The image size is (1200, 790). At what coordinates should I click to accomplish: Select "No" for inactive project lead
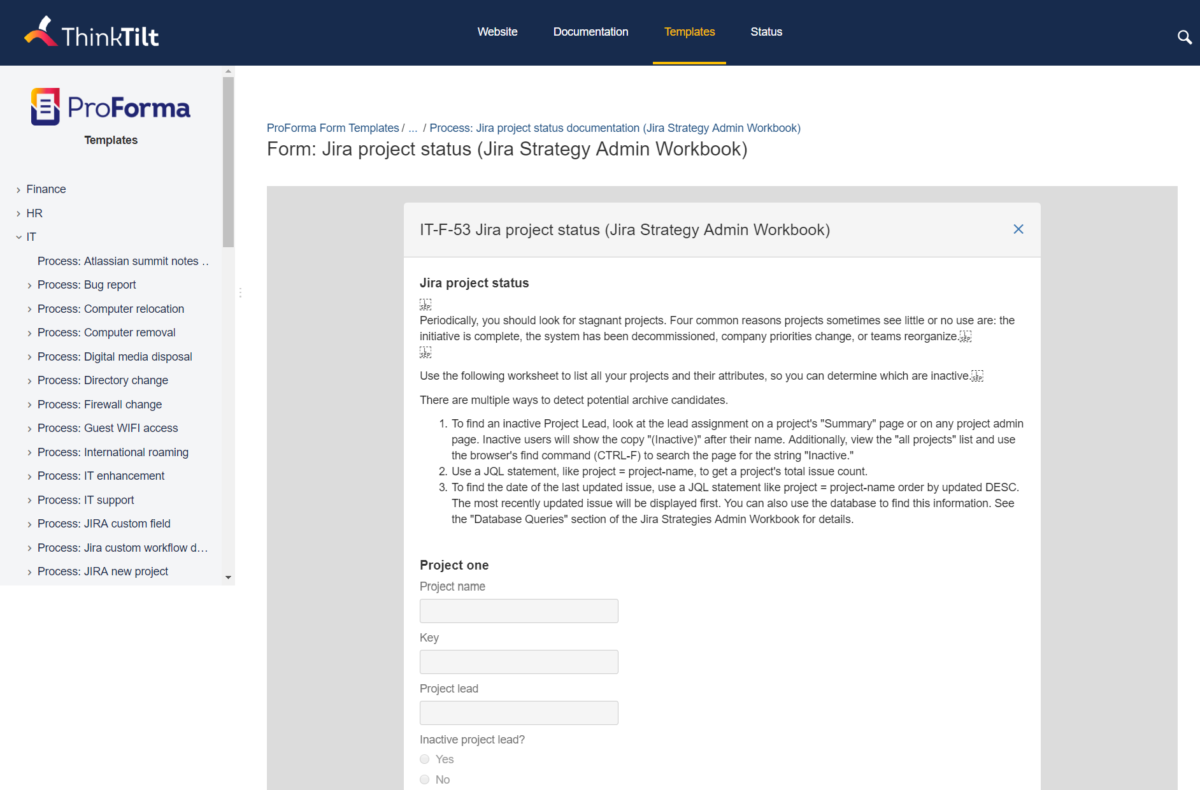pos(424,779)
